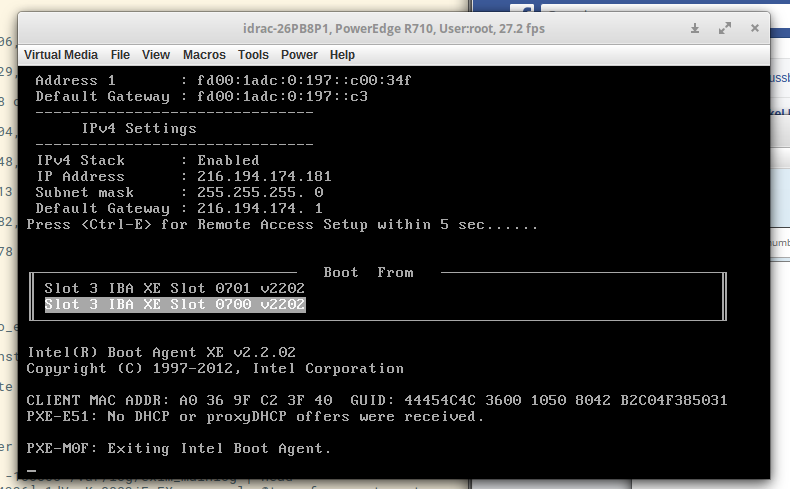Click the PXE-M0F Exiting Boot Agent line
790x489 pixels.
pos(178,448)
